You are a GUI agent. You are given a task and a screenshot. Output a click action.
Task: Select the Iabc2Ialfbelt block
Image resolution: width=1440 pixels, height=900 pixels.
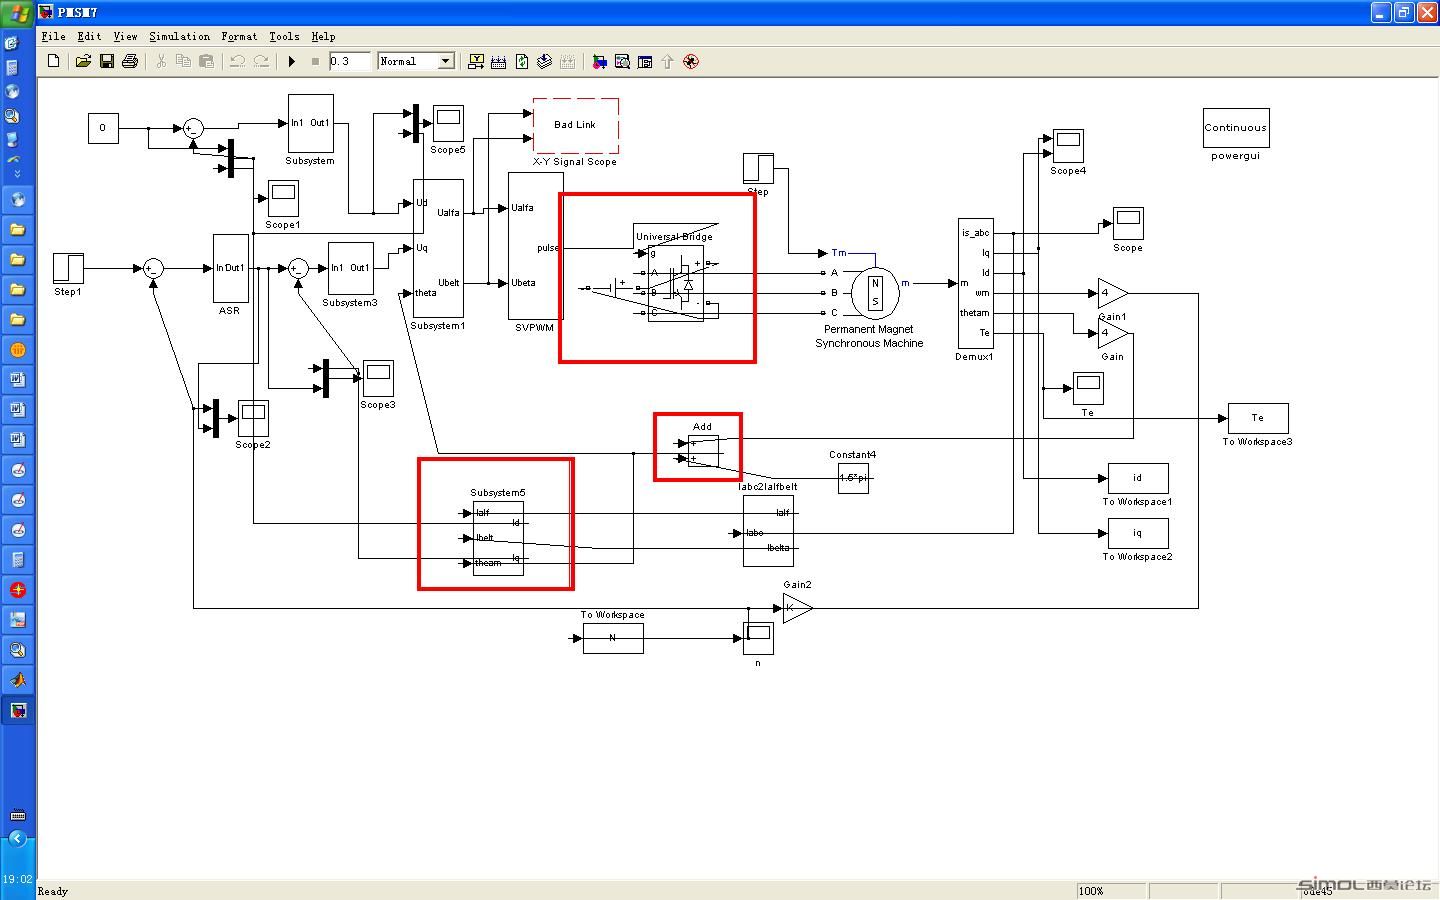768,530
